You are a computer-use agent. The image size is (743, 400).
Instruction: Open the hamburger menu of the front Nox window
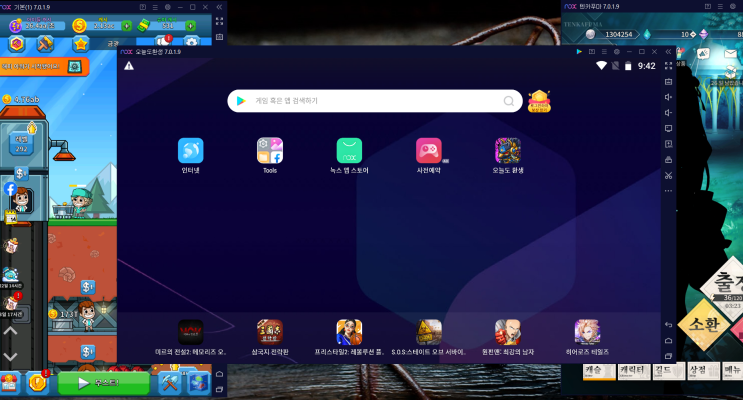(604, 52)
